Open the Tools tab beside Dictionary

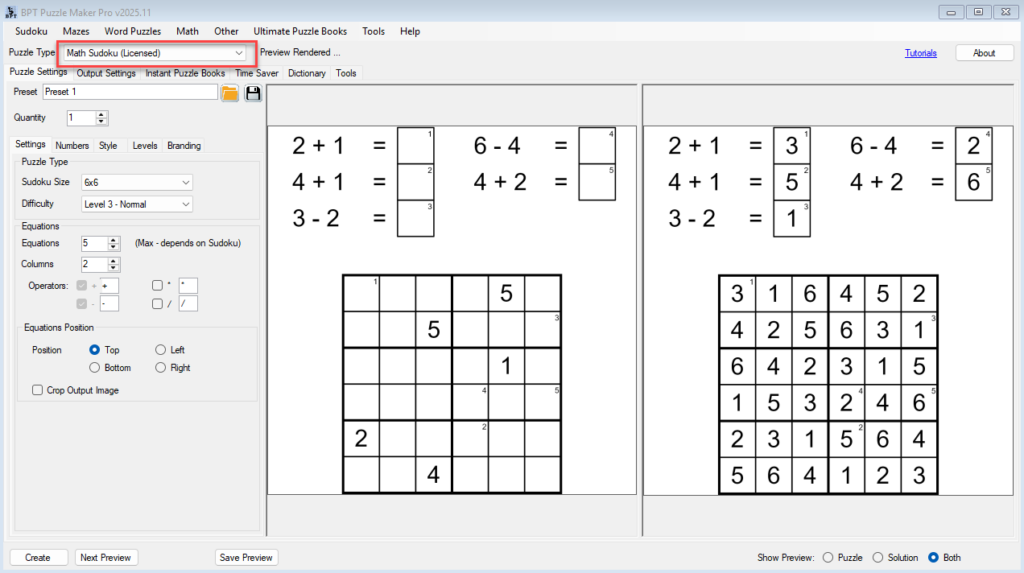pos(346,73)
